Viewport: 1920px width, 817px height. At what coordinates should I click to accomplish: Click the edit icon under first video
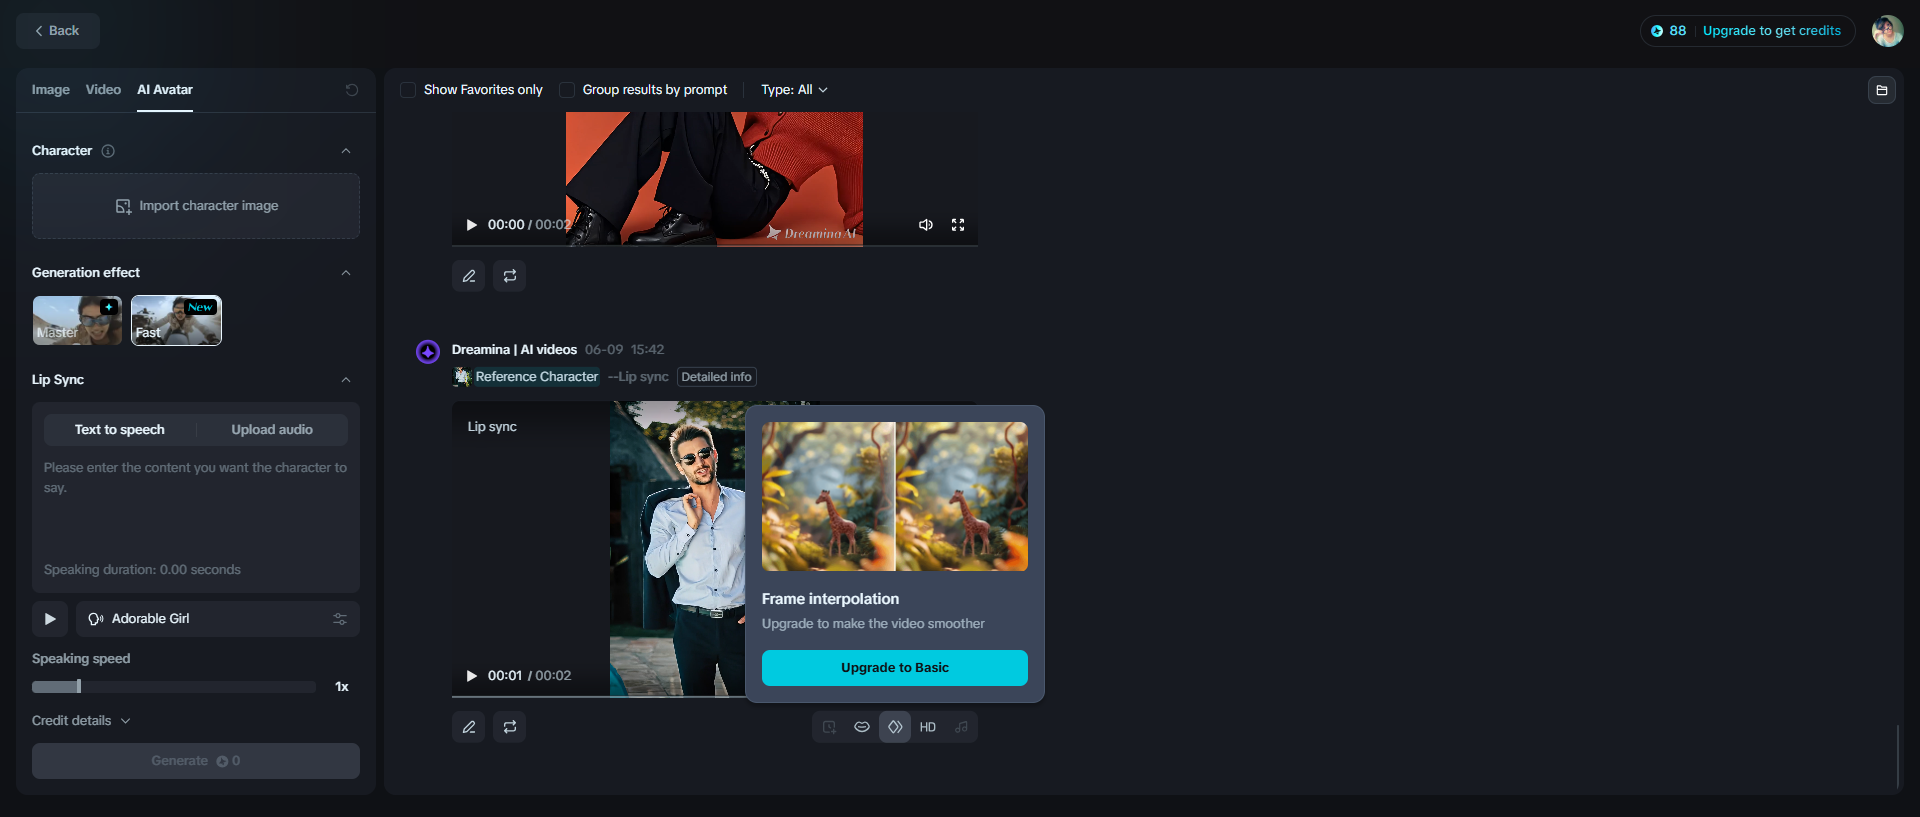(x=469, y=276)
